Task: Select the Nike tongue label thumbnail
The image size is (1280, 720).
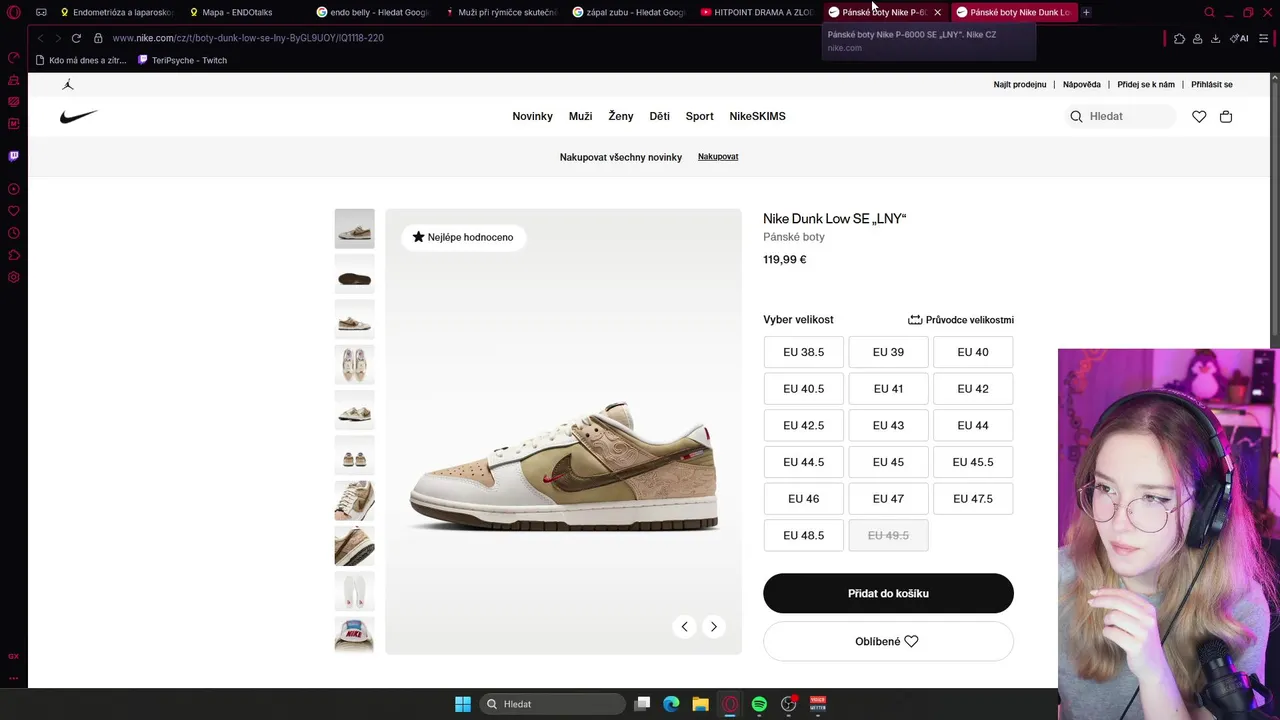Action: coord(355,636)
